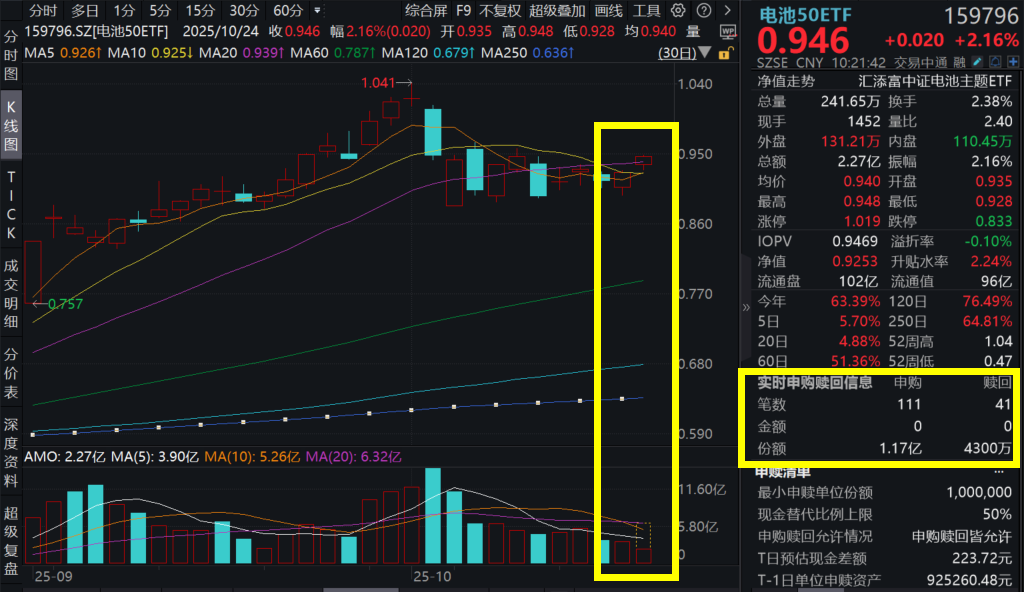This screenshot has height=592, width=1024.
Task: Switch to the 分时图 view tab
Action: 10,50
